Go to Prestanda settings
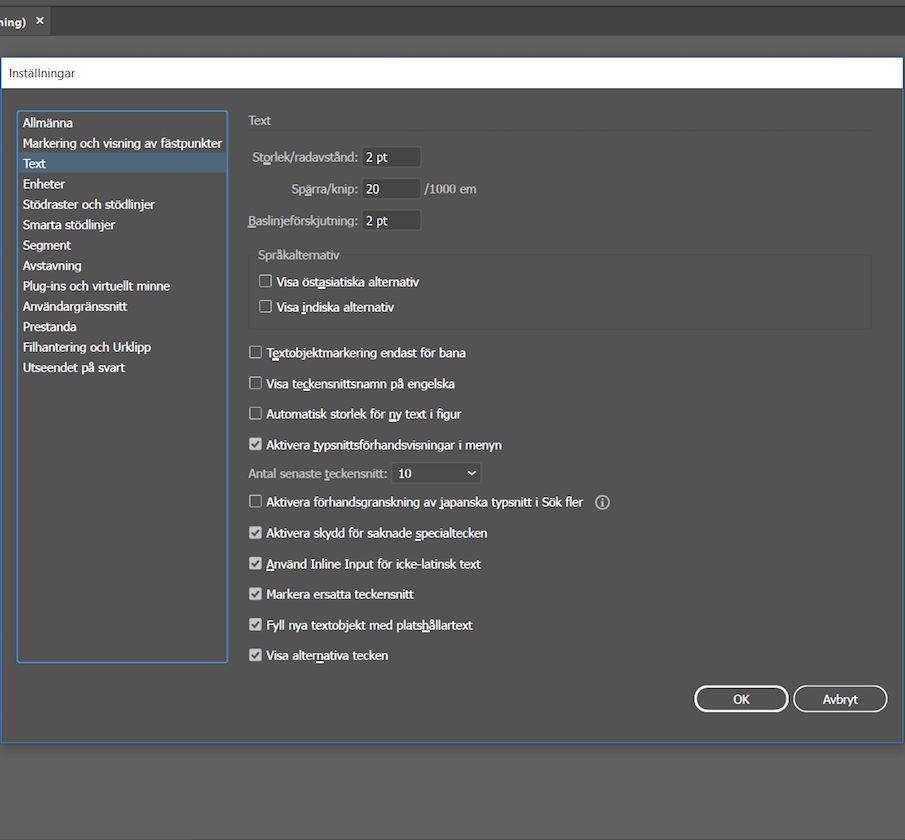Image resolution: width=905 pixels, height=840 pixels. (x=122, y=327)
